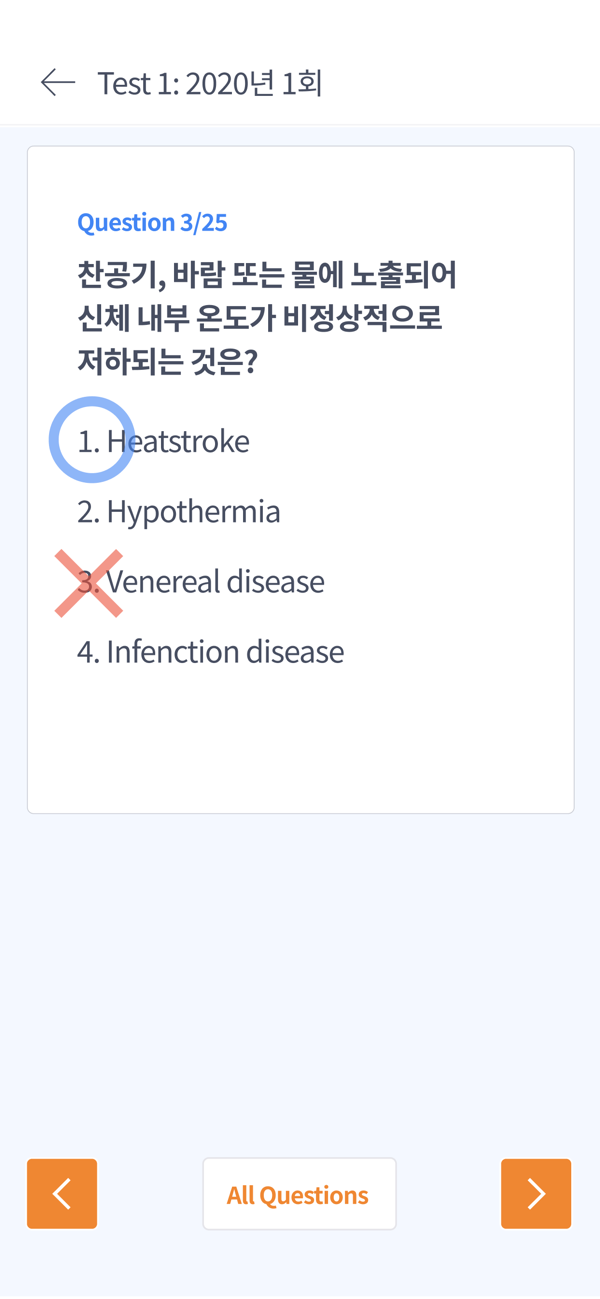
Task: Tap the word Venereal in option 3
Action: pyautogui.click(x=162, y=582)
